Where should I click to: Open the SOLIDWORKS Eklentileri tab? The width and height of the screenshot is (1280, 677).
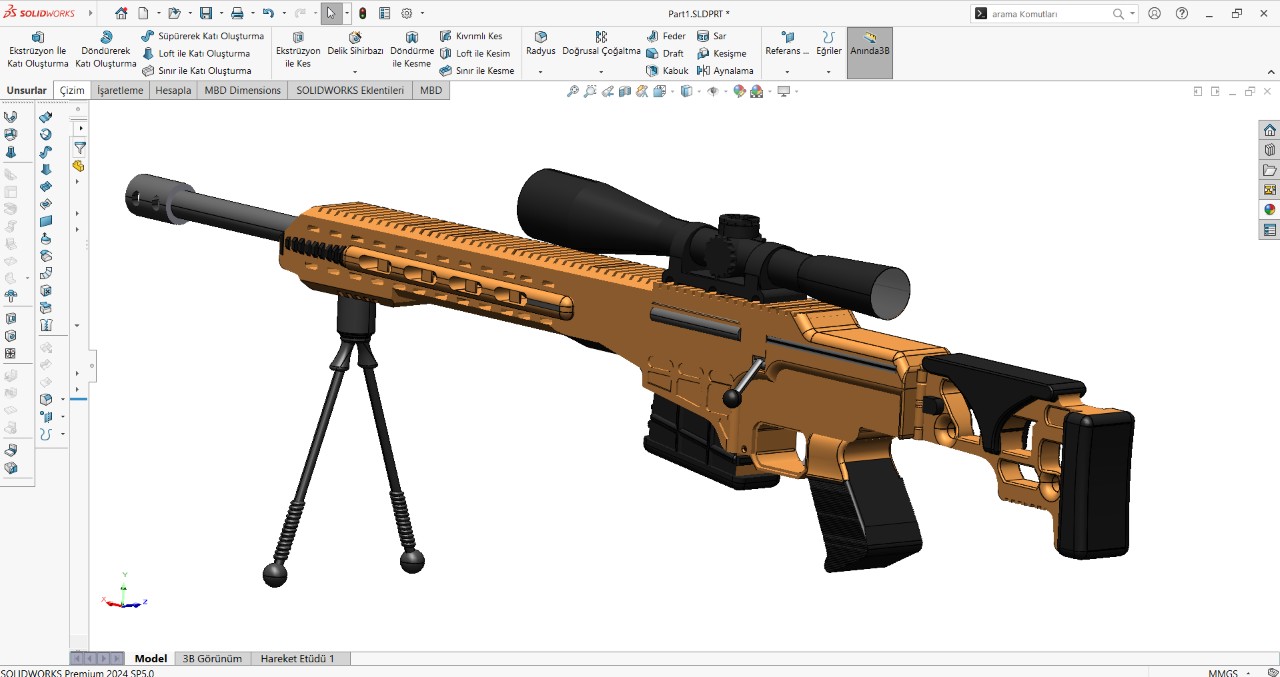tap(350, 90)
